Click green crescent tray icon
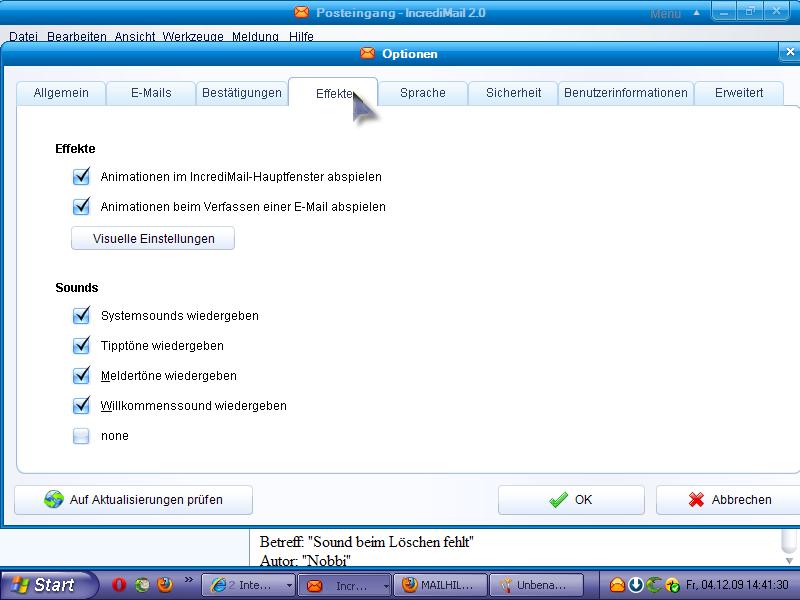This screenshot has width=800, height=600. (x=654, y=585)
